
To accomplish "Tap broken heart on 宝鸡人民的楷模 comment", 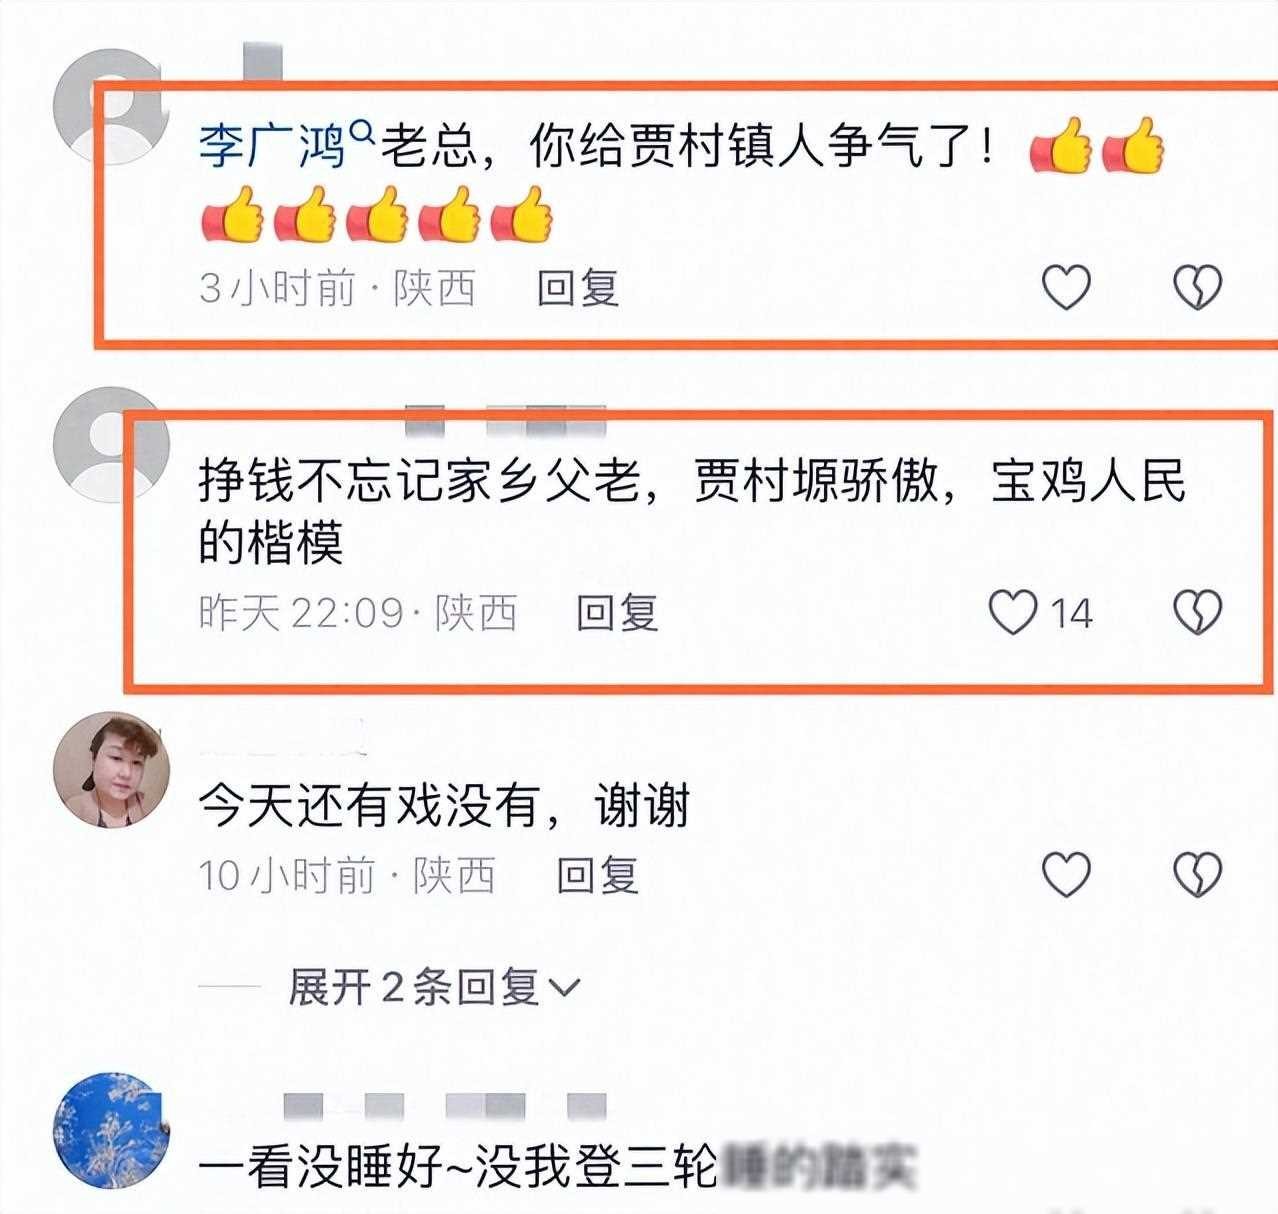I will [x=1197, y=612].
